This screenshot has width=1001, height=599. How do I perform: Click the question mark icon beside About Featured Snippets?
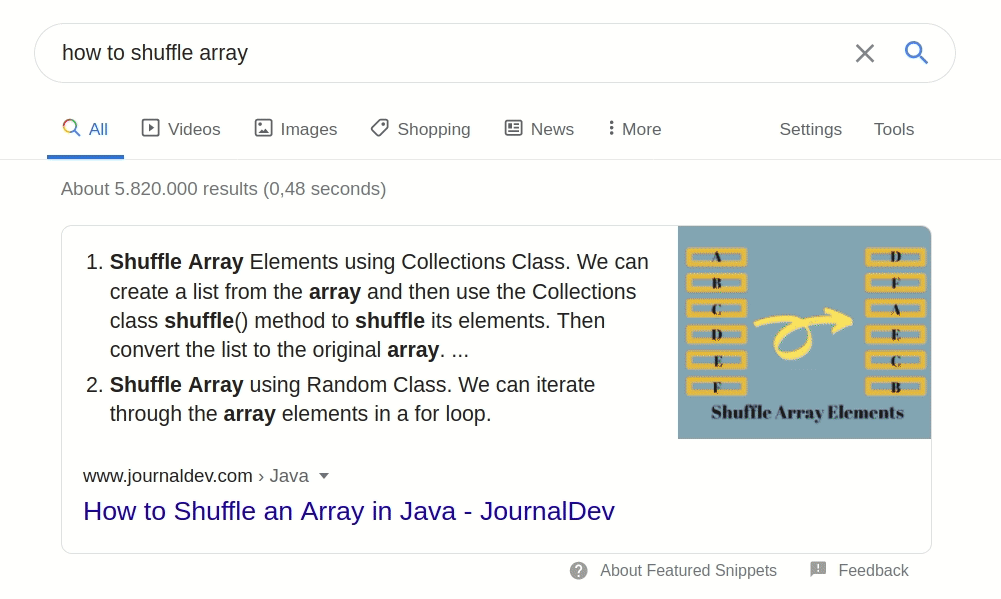coord(579,571)
